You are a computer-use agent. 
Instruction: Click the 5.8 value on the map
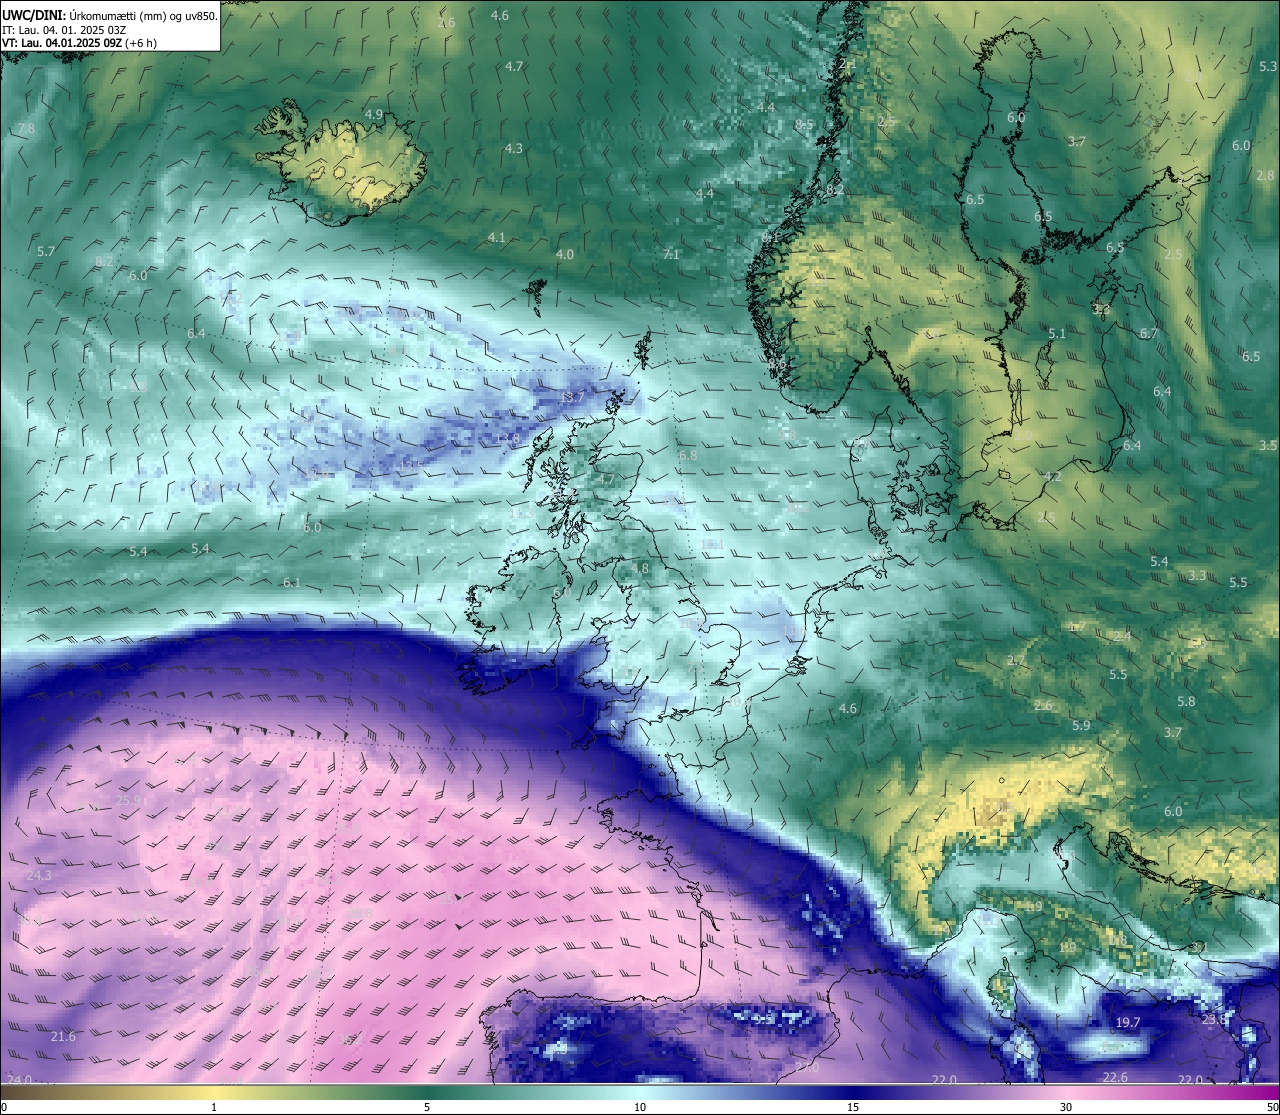pyautogui.click(x=1186, y=701)
